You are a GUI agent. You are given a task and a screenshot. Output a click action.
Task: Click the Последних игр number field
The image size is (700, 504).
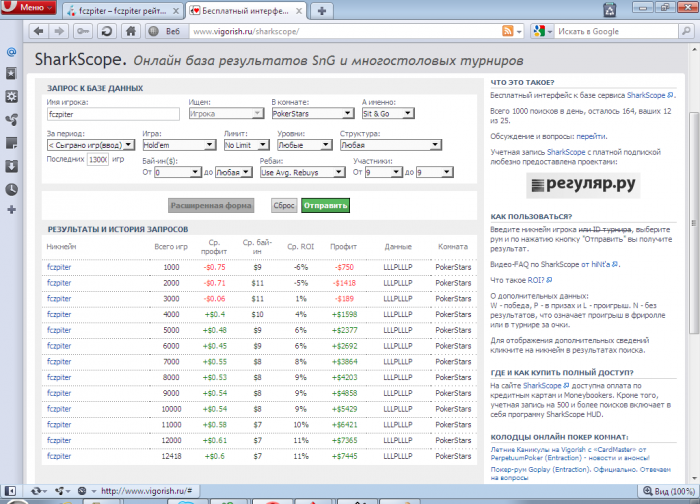click(x=98, y=159)
